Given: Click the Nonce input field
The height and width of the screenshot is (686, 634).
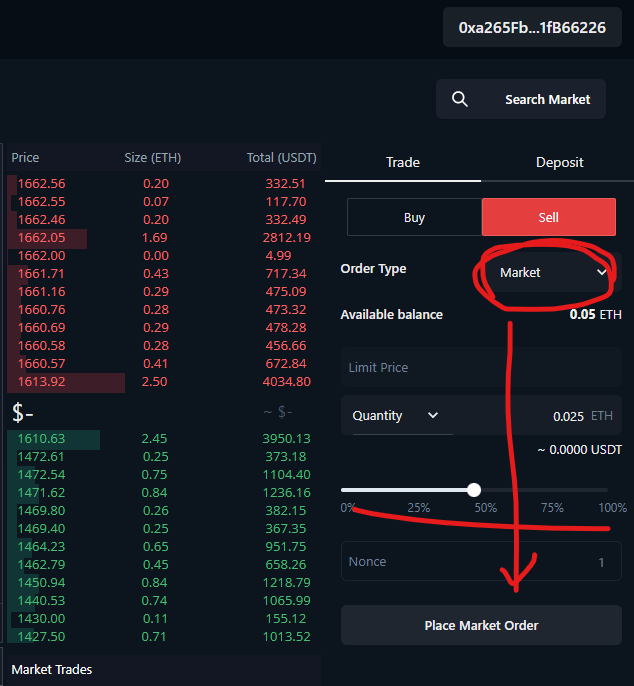Looking at the screenshot, I should [481, 561].
